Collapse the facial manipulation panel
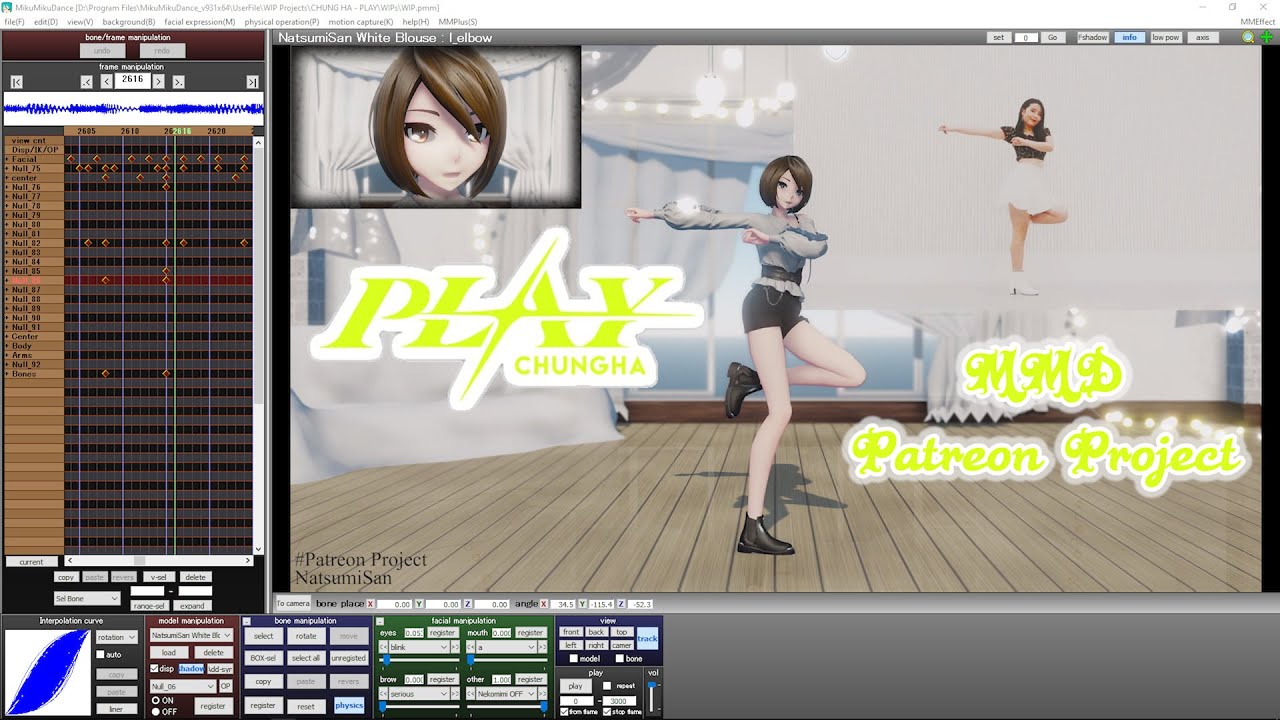 click(380, 621)
